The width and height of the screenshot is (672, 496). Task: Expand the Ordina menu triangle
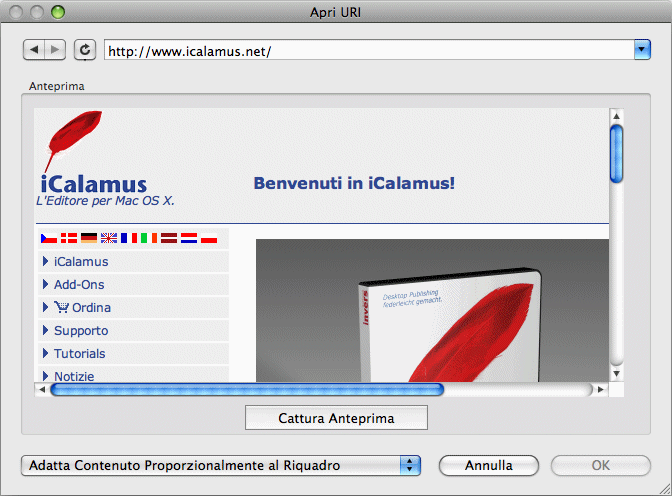click(x=45, y=307)
